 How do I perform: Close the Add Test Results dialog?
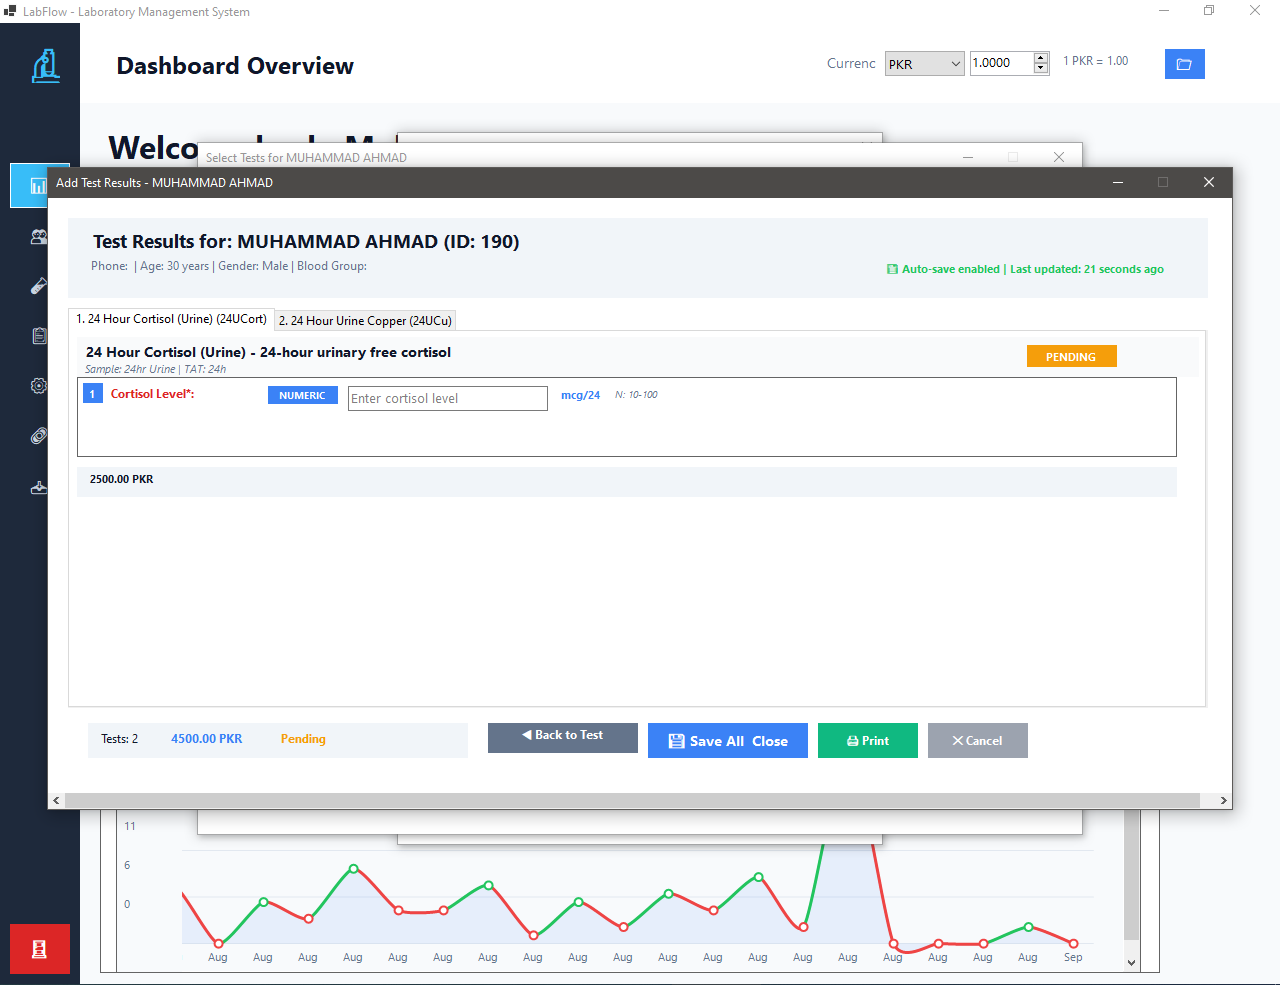(1209, 182)
